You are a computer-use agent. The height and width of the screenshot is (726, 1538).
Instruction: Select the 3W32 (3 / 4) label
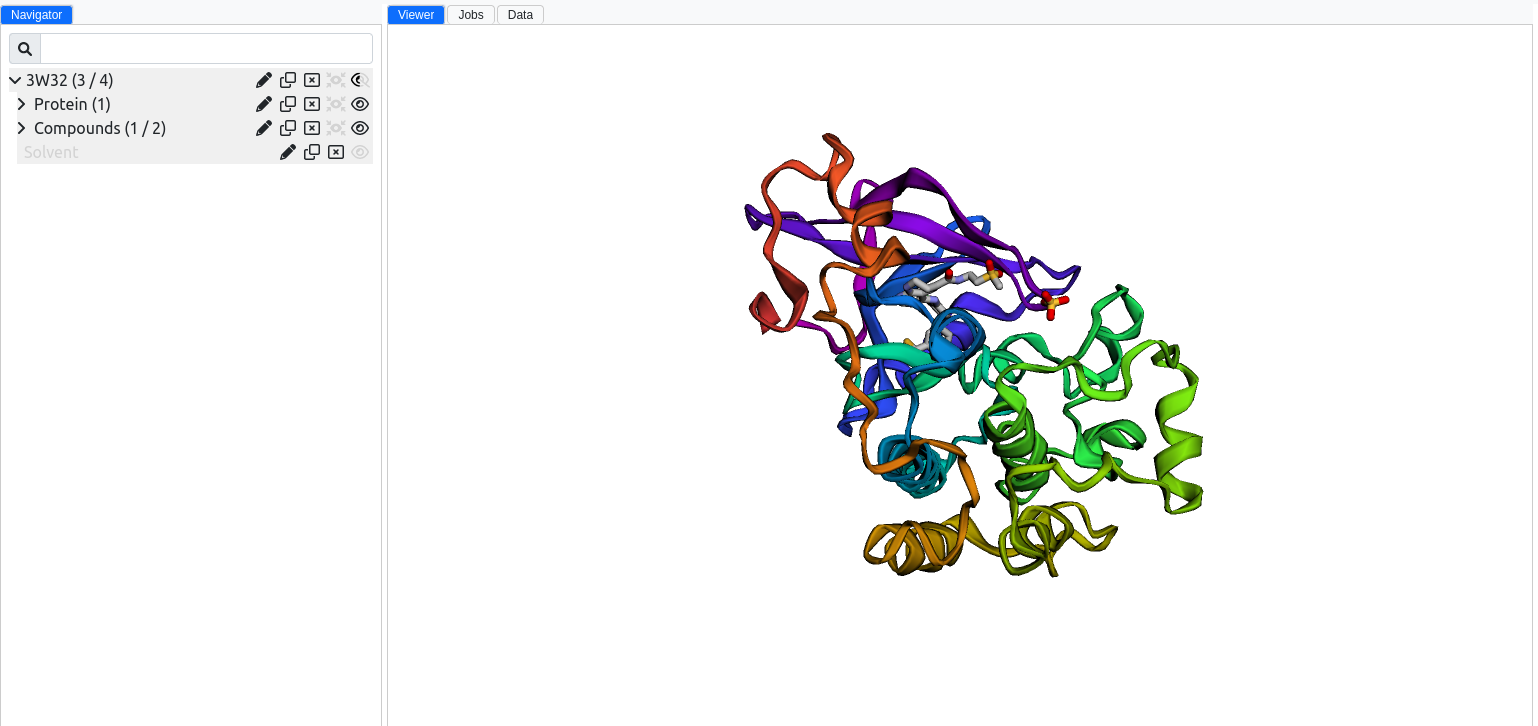[x=70, y=80]
